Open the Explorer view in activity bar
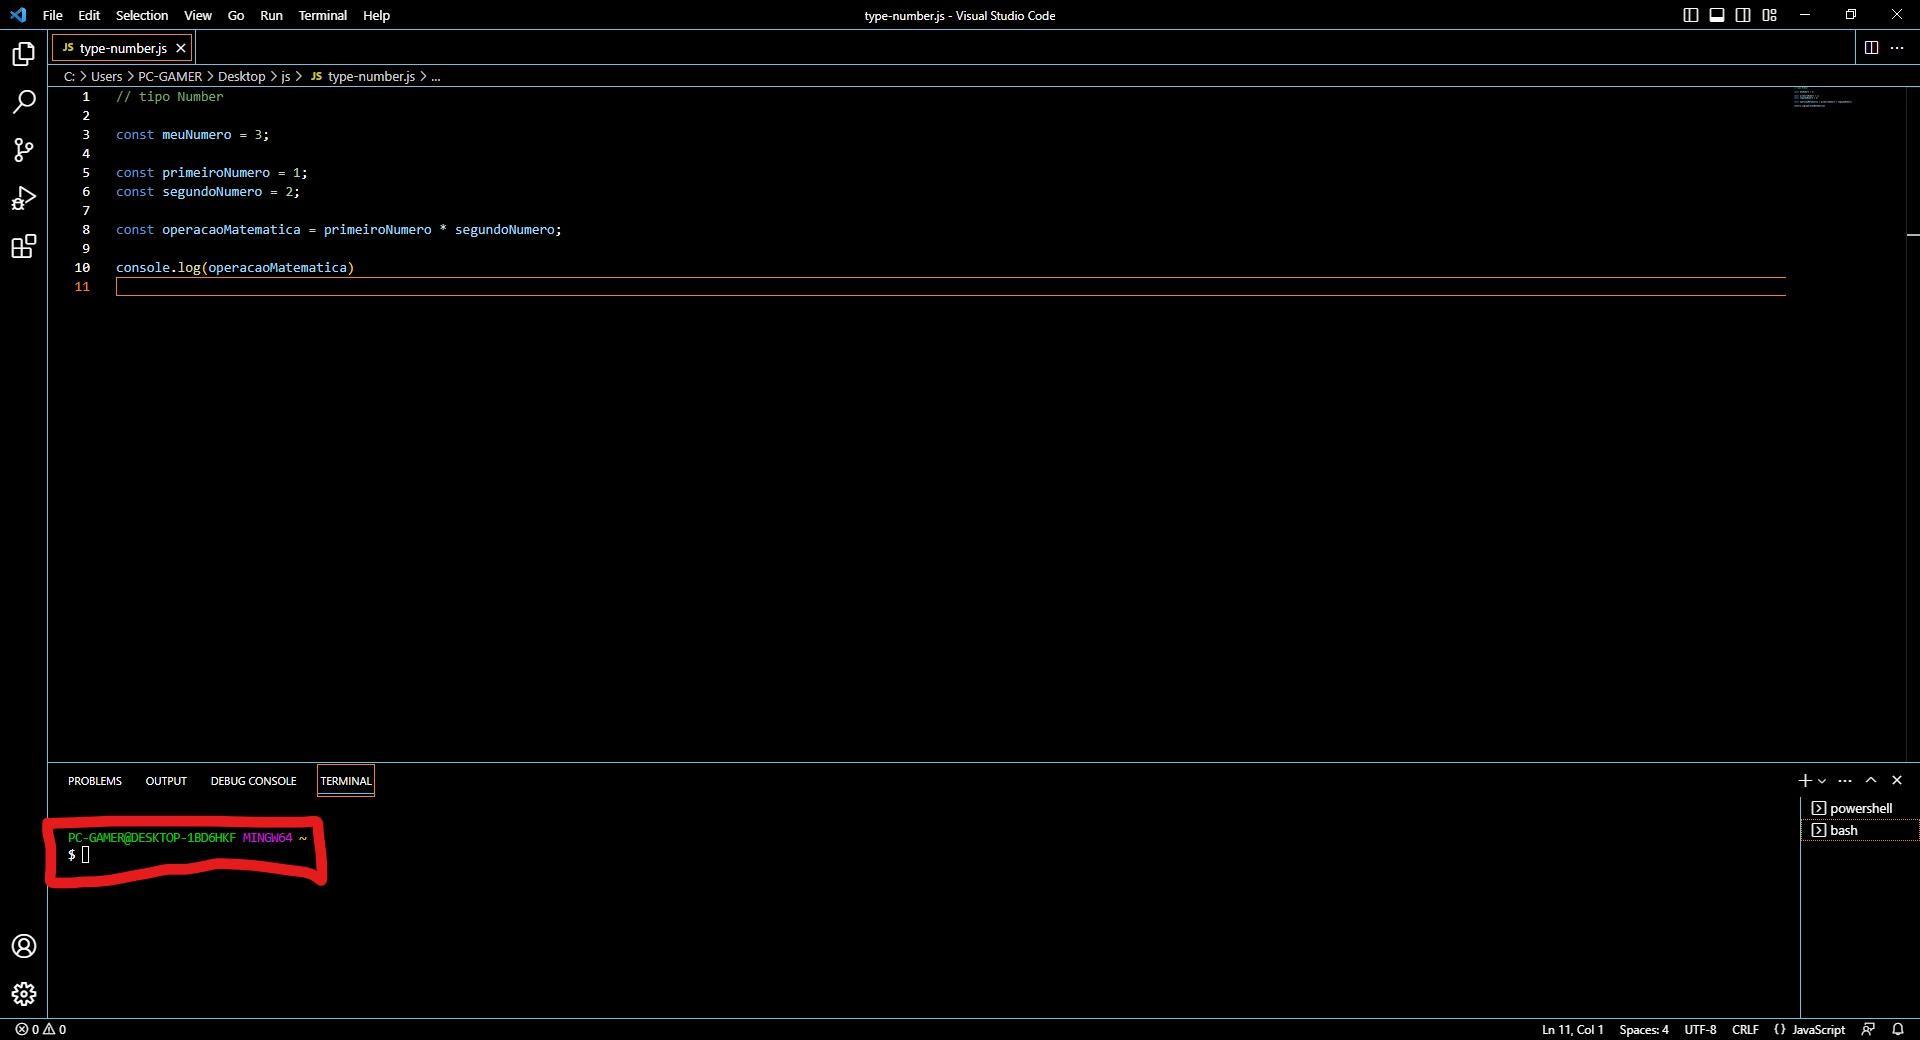 pos(24,54)
